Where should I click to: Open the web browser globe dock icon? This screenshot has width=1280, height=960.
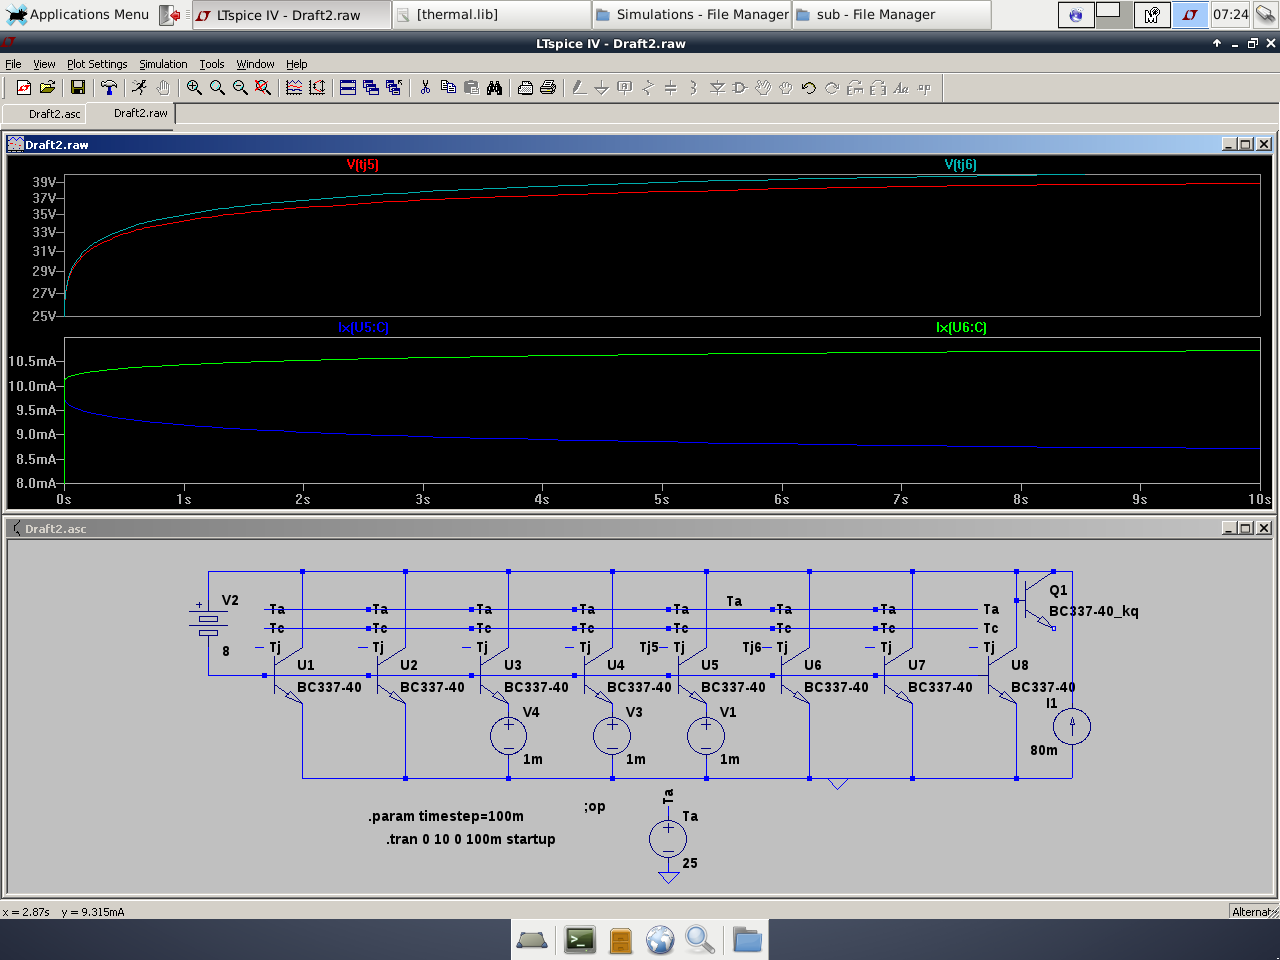point(660,940)
